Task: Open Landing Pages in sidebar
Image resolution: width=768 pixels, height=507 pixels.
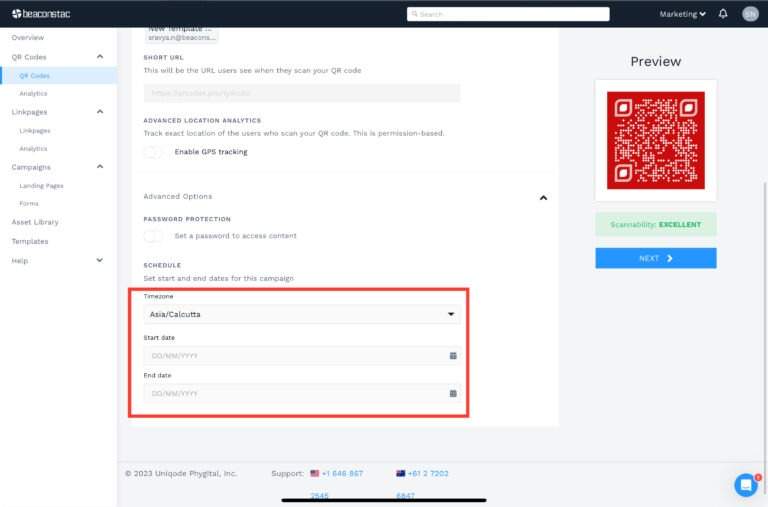Action: pos(41,186)
